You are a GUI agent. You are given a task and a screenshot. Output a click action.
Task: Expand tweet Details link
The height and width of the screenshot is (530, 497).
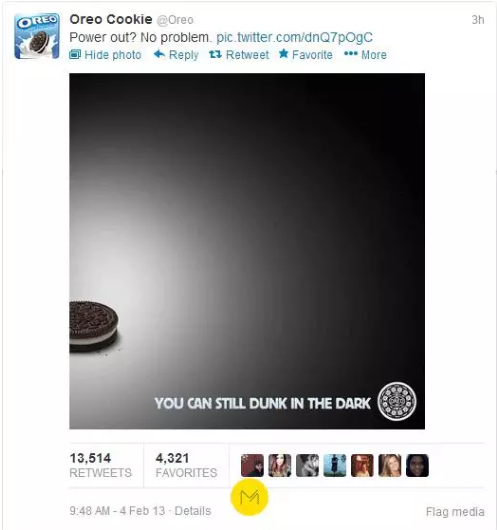point(193,510)
